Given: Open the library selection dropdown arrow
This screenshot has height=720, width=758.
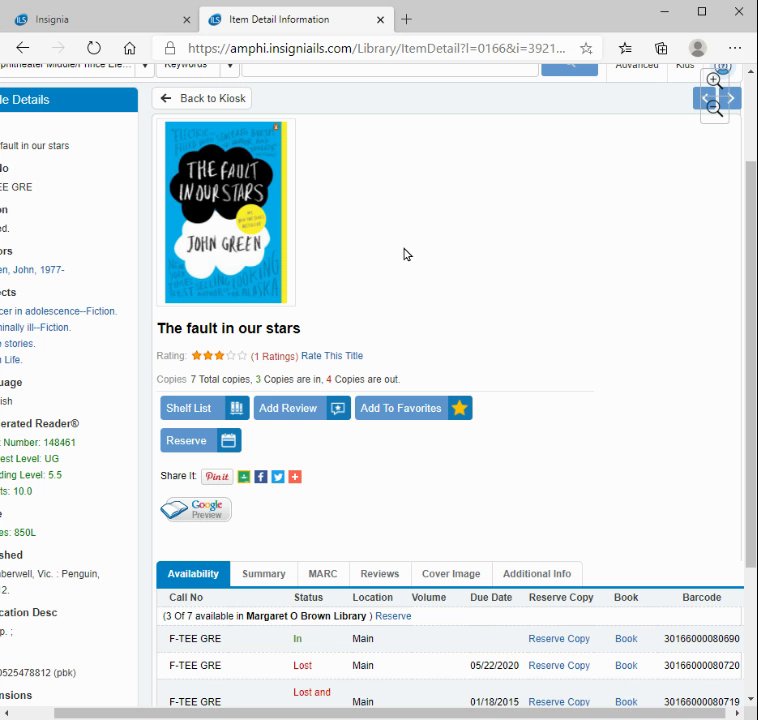Looking at the screenshot, I should tap(145, 66).
